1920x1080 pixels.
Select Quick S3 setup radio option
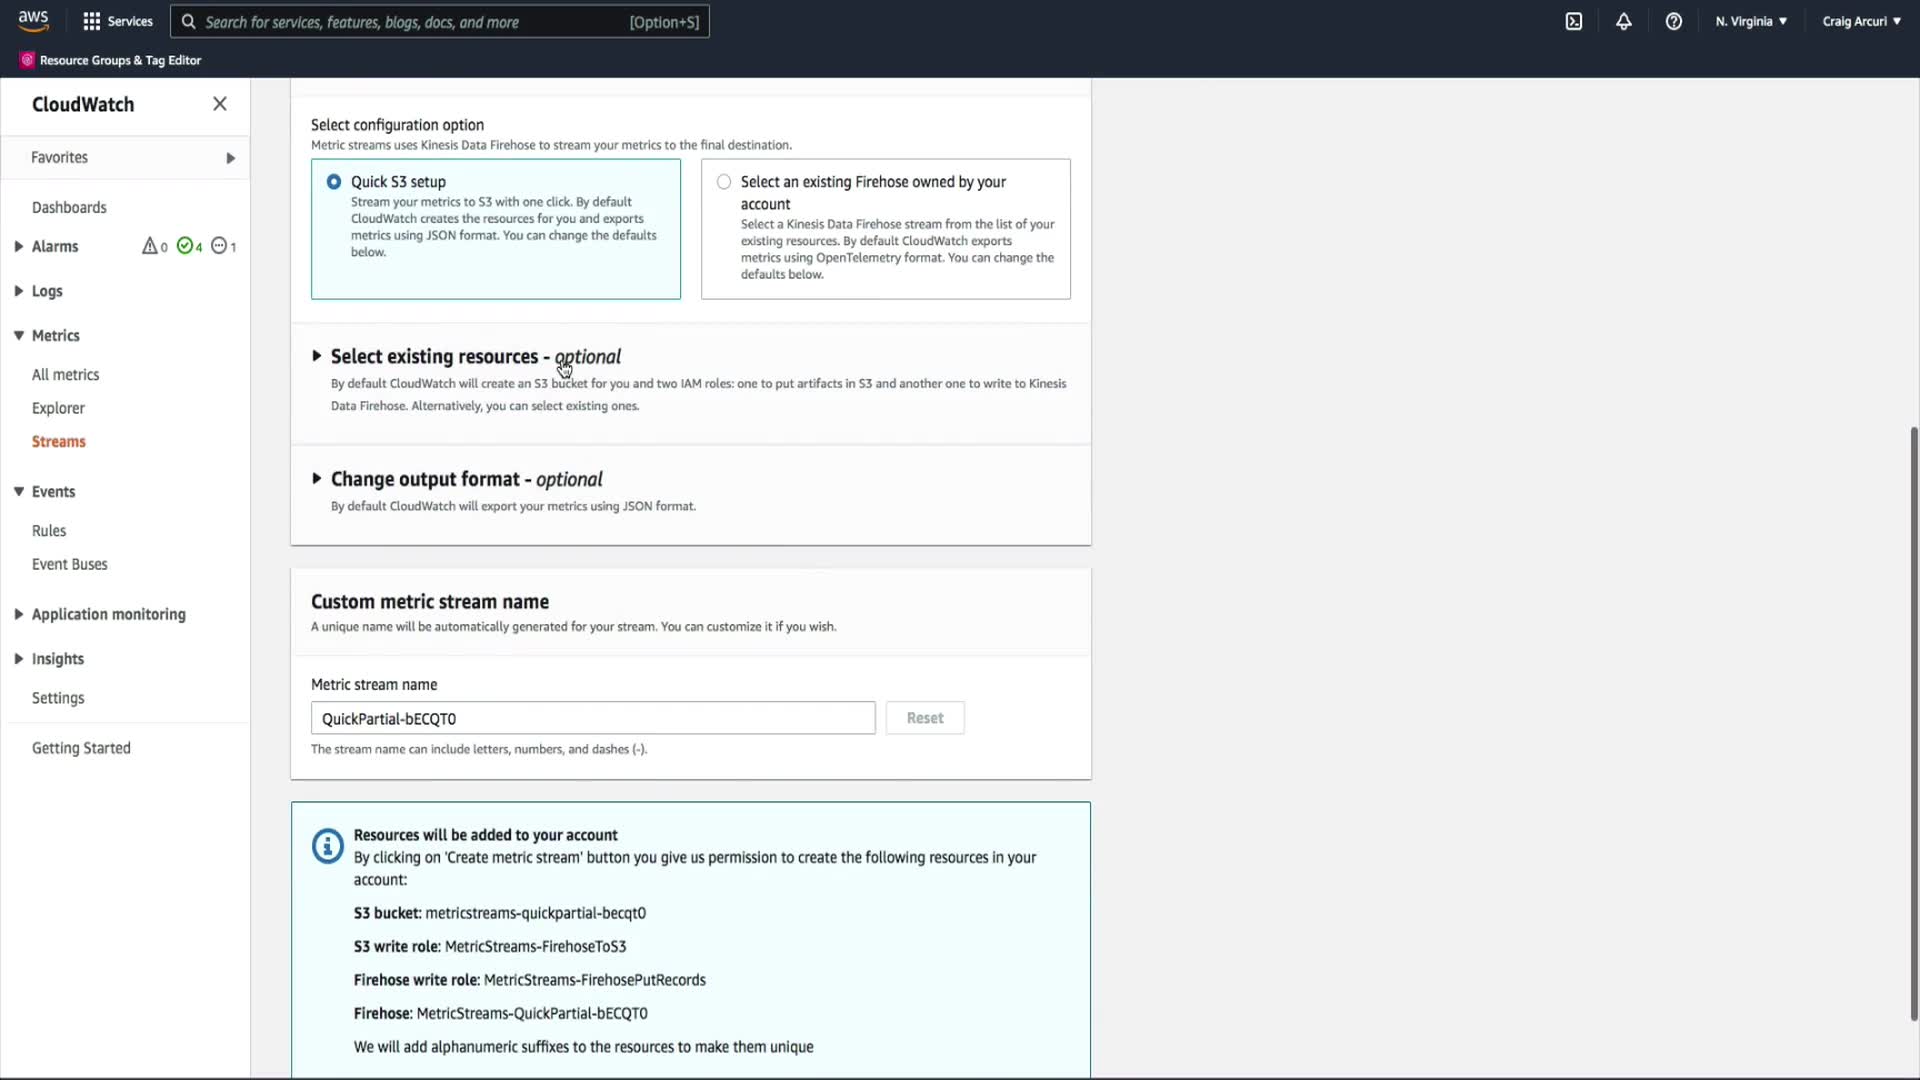coord(334,182)
